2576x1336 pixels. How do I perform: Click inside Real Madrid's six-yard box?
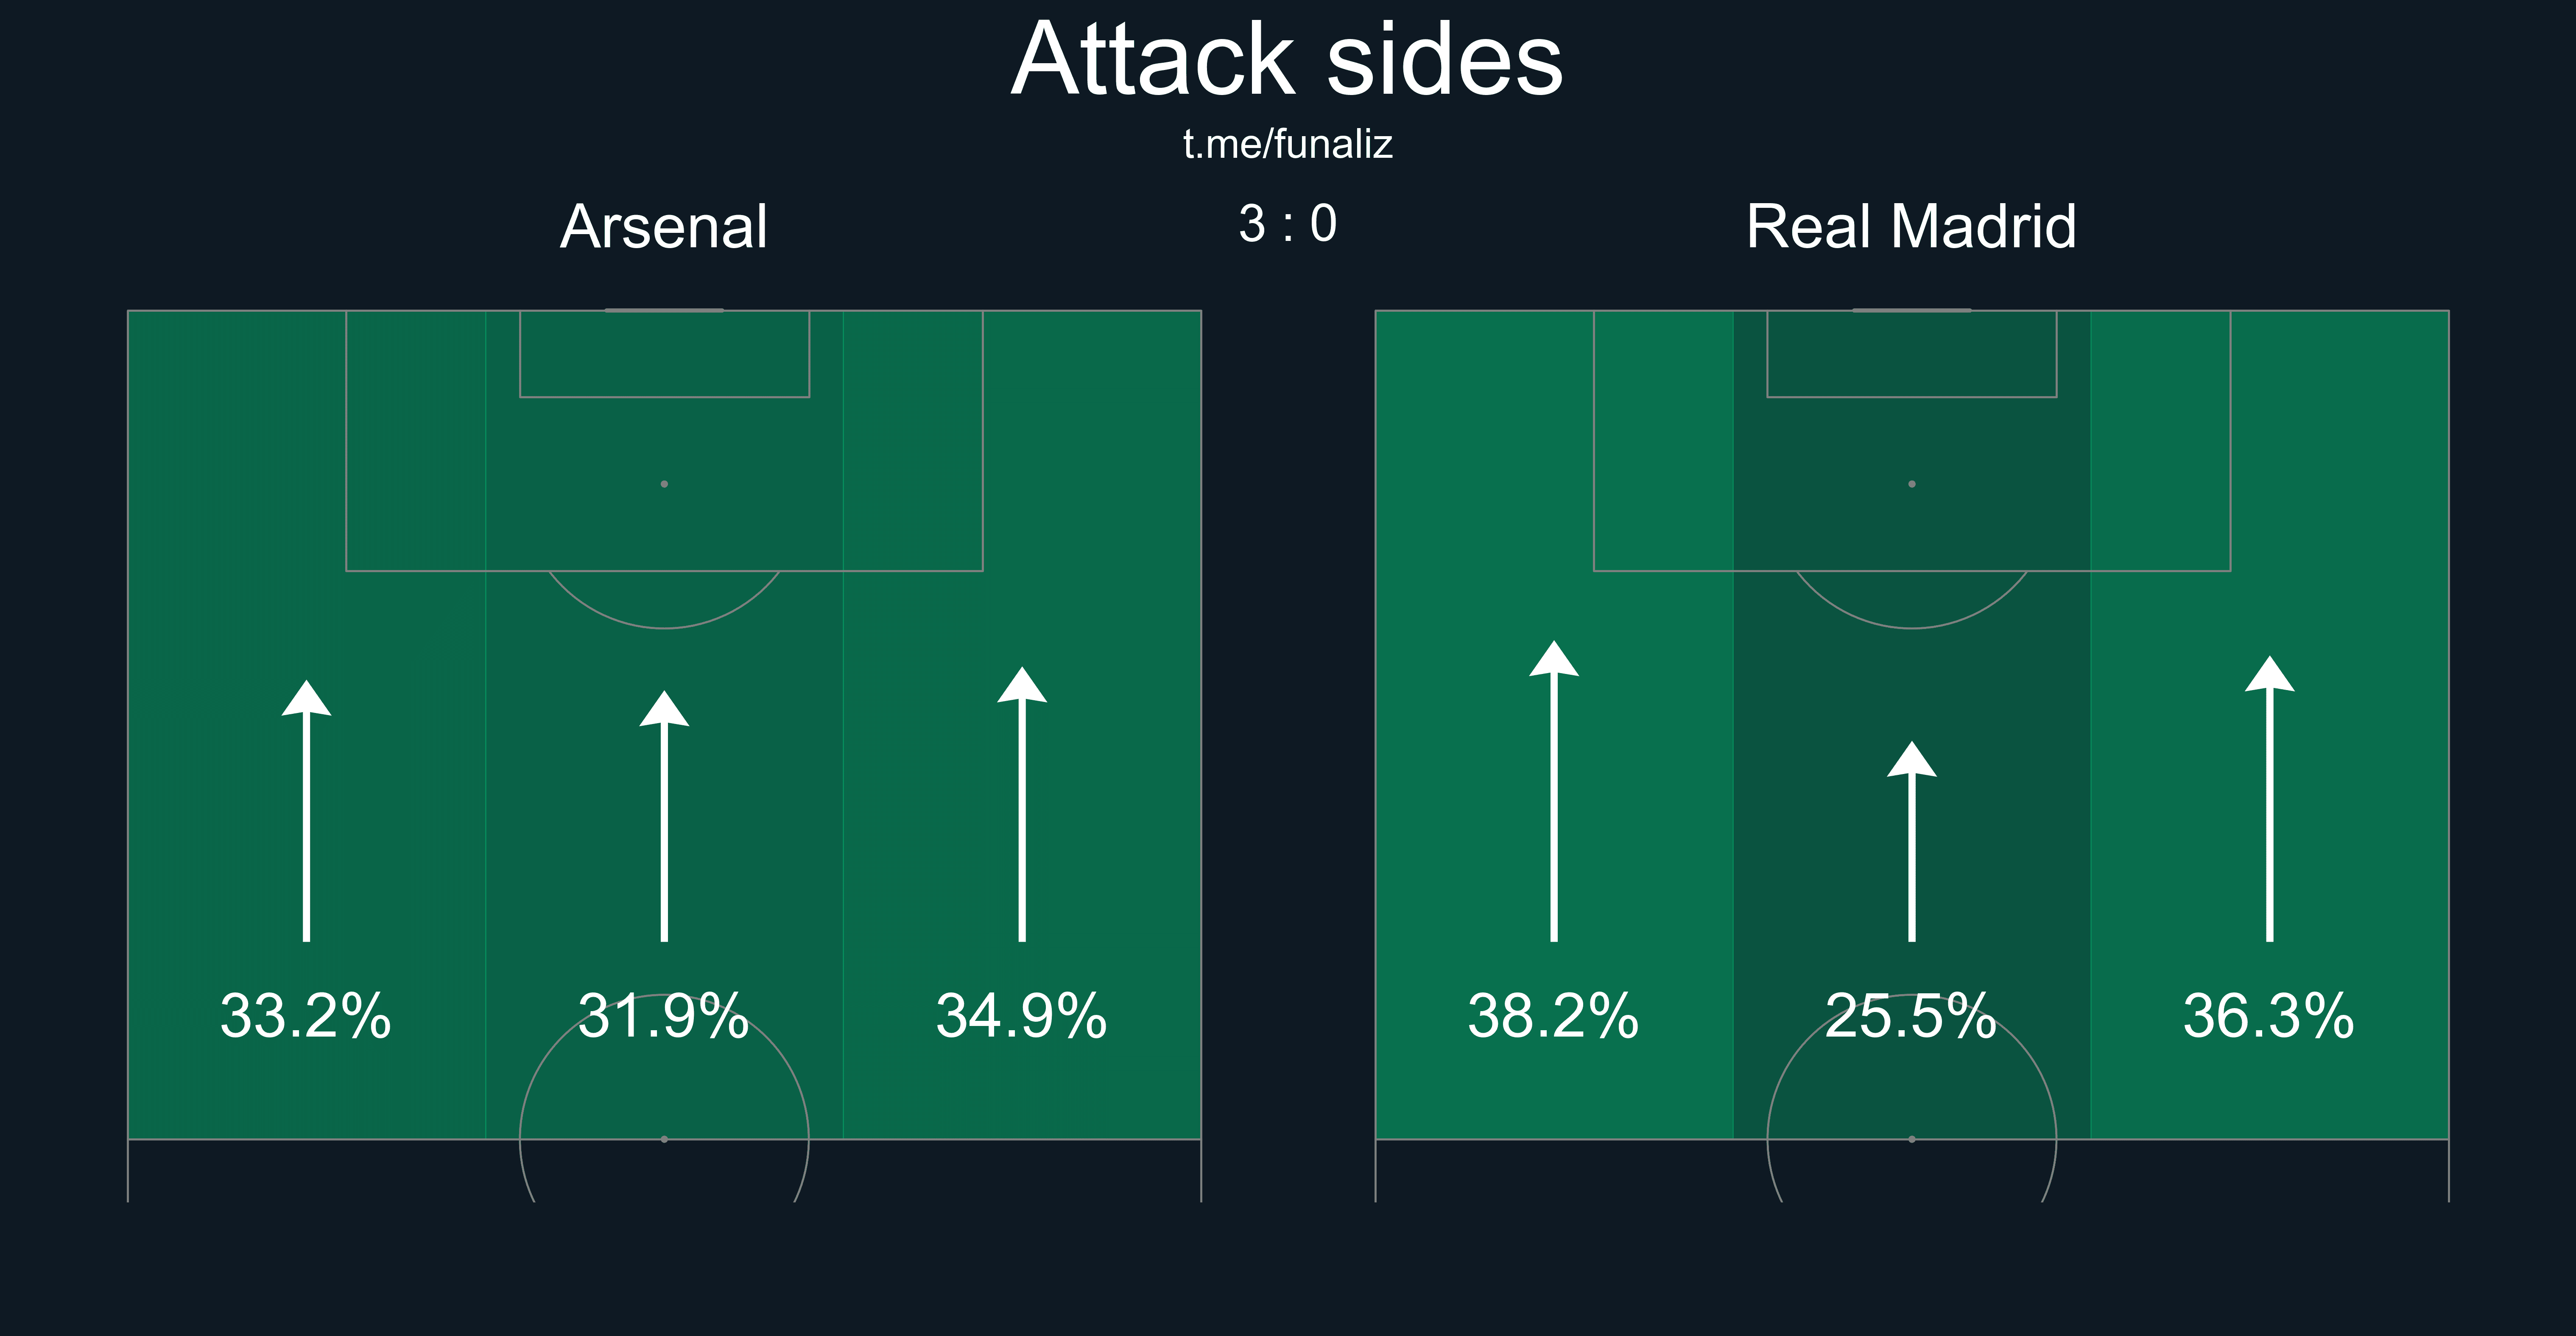1912,354
